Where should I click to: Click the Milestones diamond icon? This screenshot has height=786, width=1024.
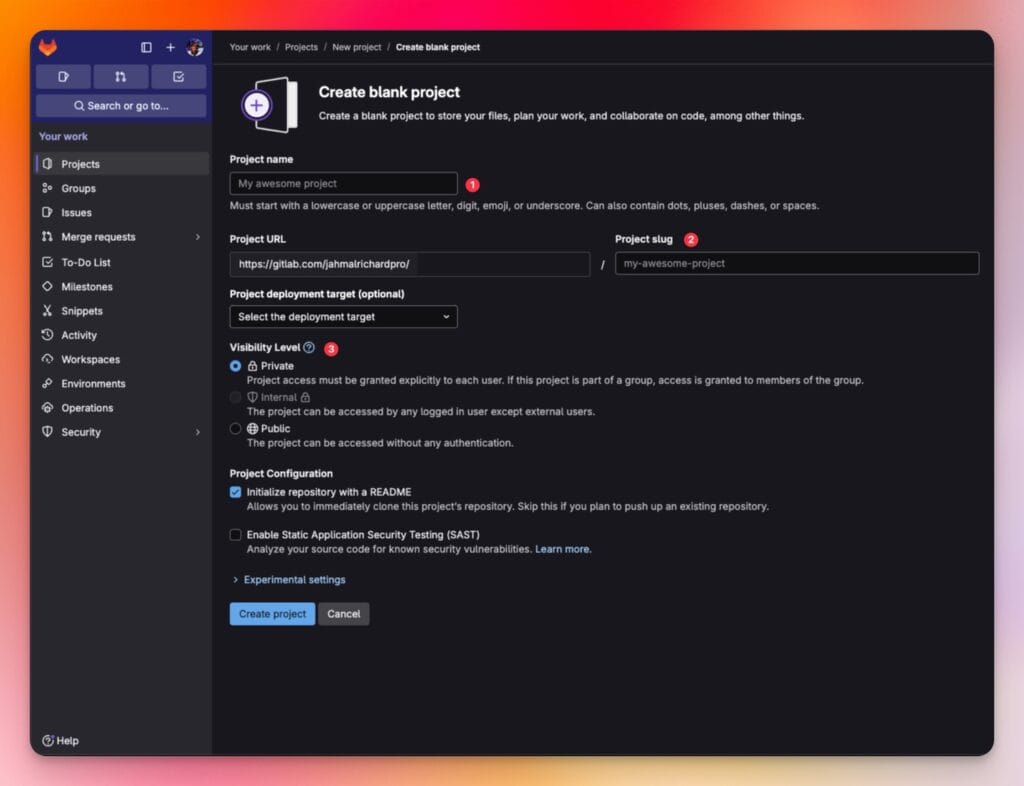47,286
